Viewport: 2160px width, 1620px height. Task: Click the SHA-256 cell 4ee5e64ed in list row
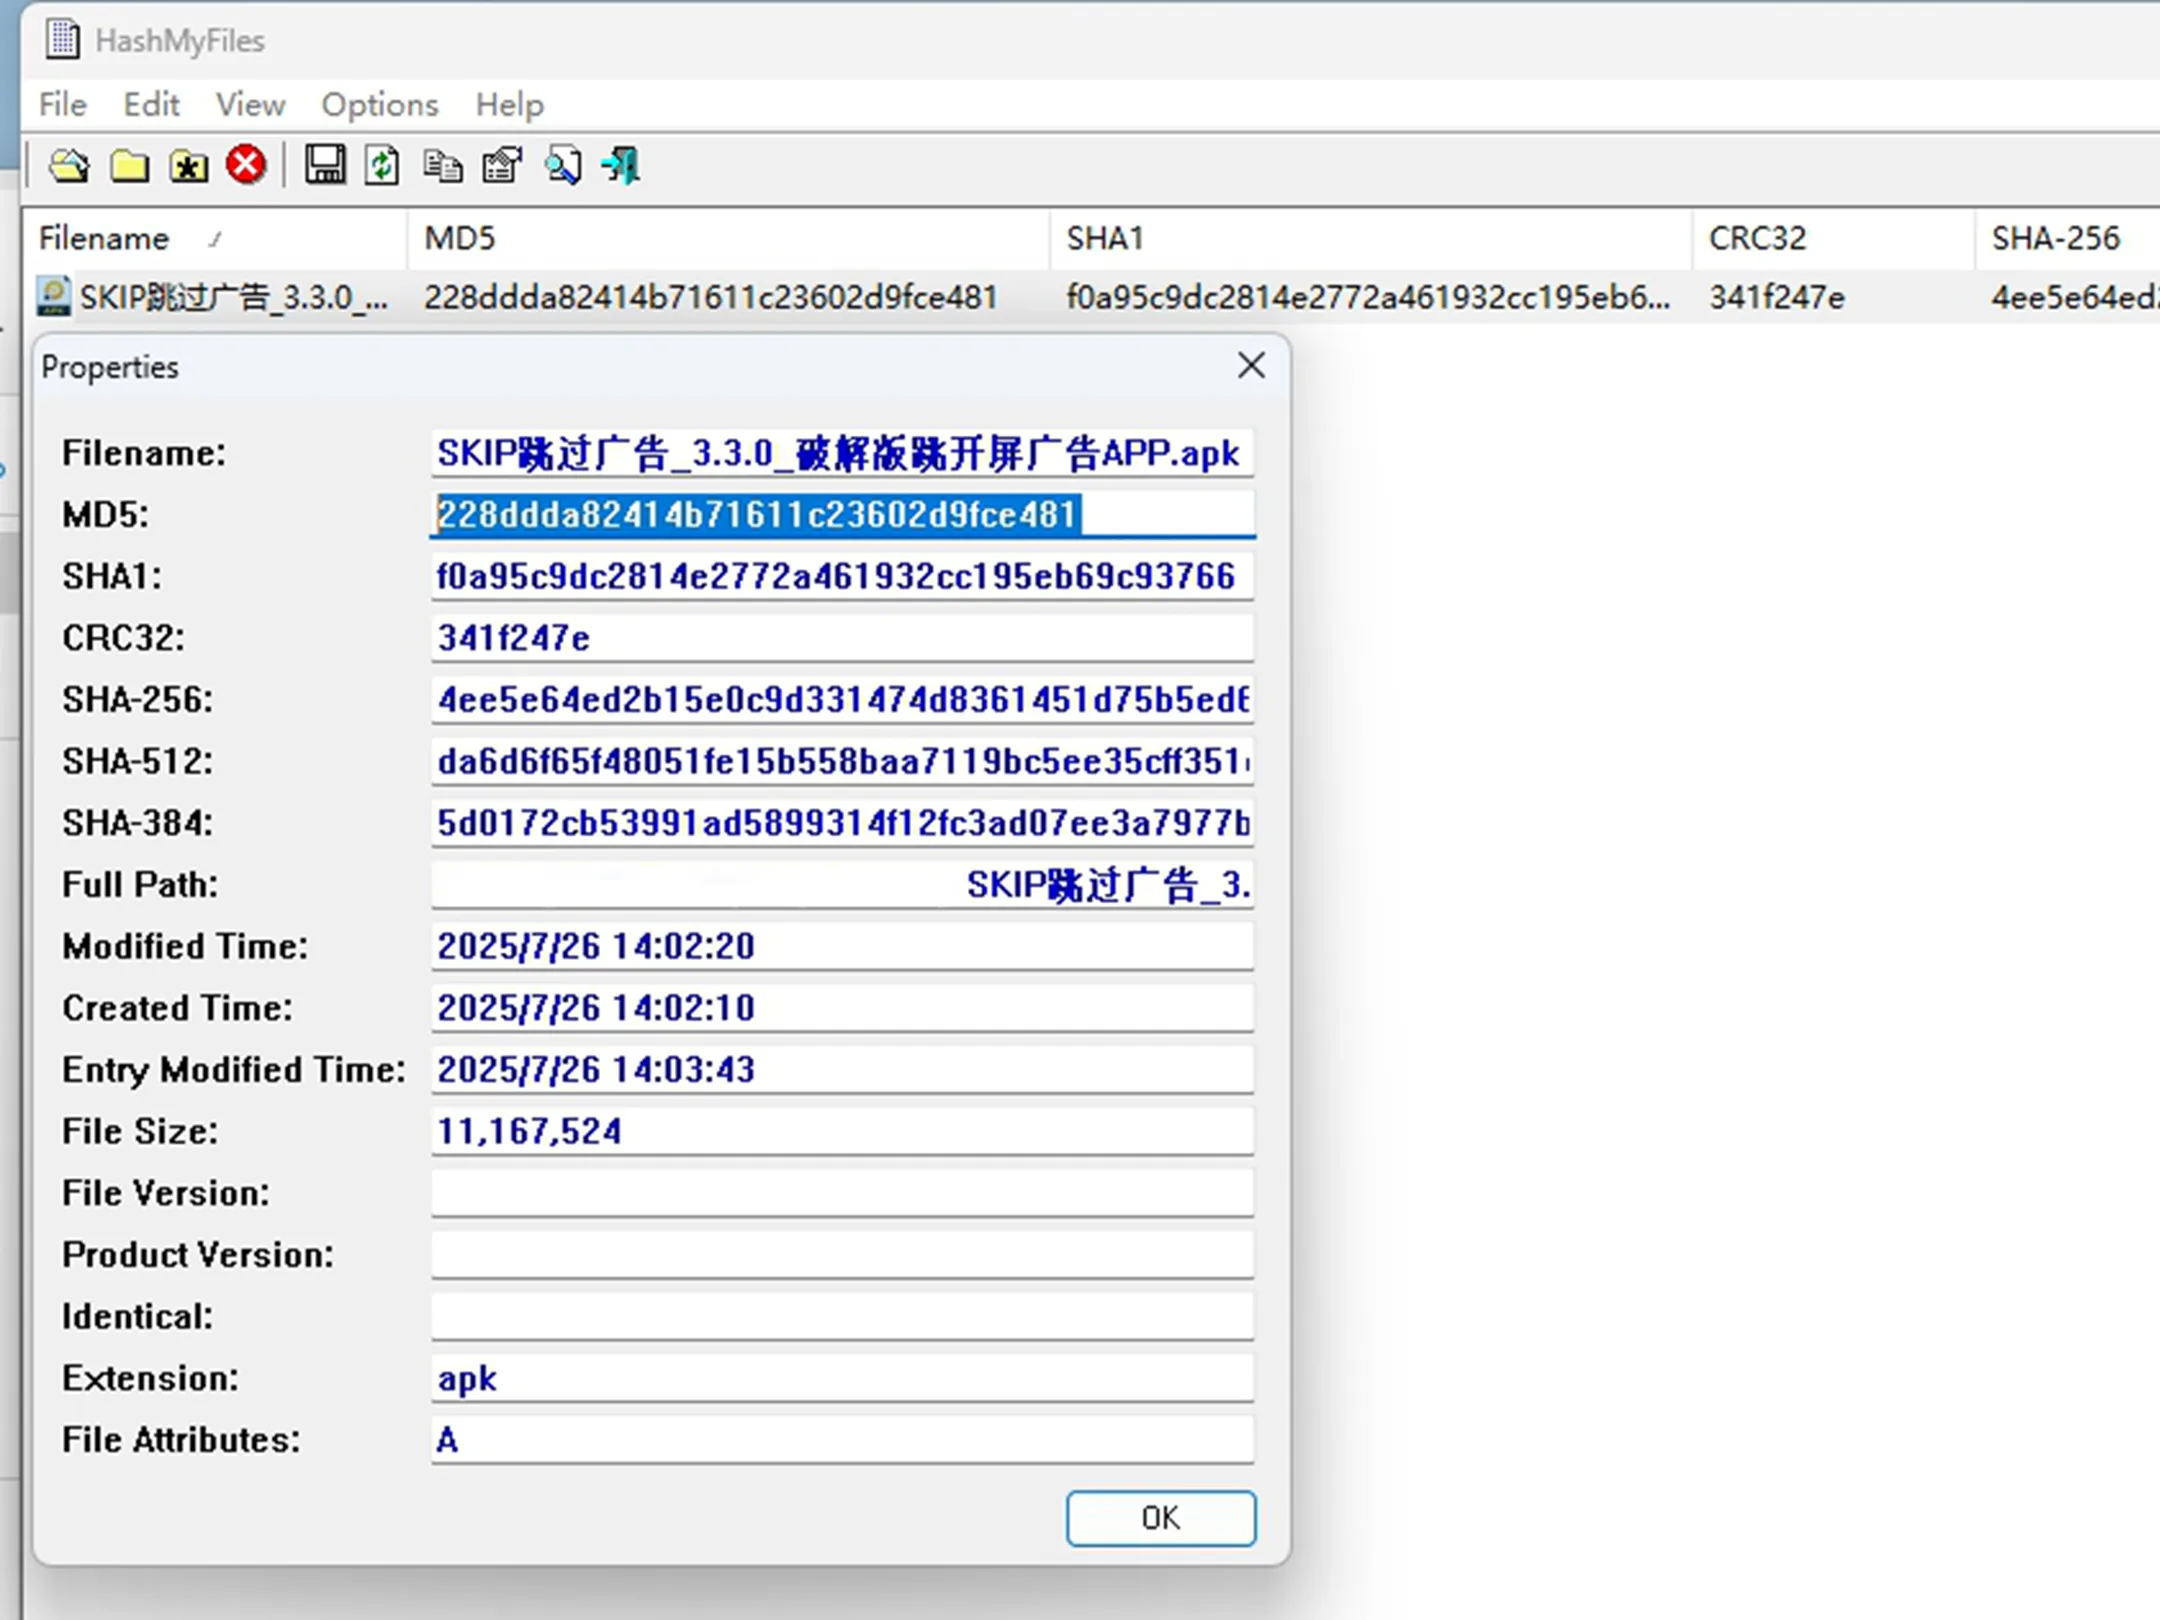pyautogui.click(x=2074, y=297)
